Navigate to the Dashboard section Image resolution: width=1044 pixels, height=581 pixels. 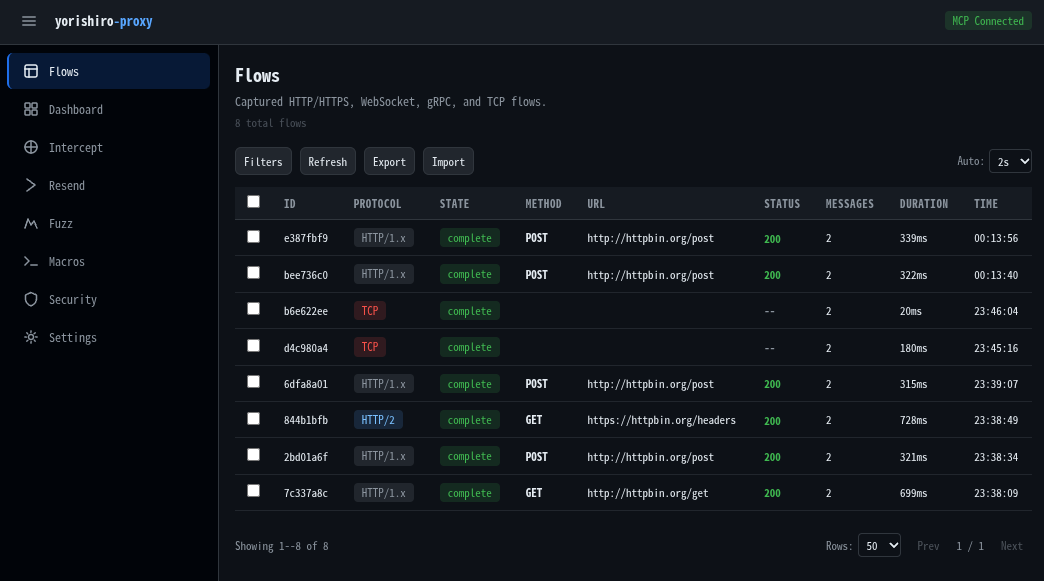pos(75,109)
